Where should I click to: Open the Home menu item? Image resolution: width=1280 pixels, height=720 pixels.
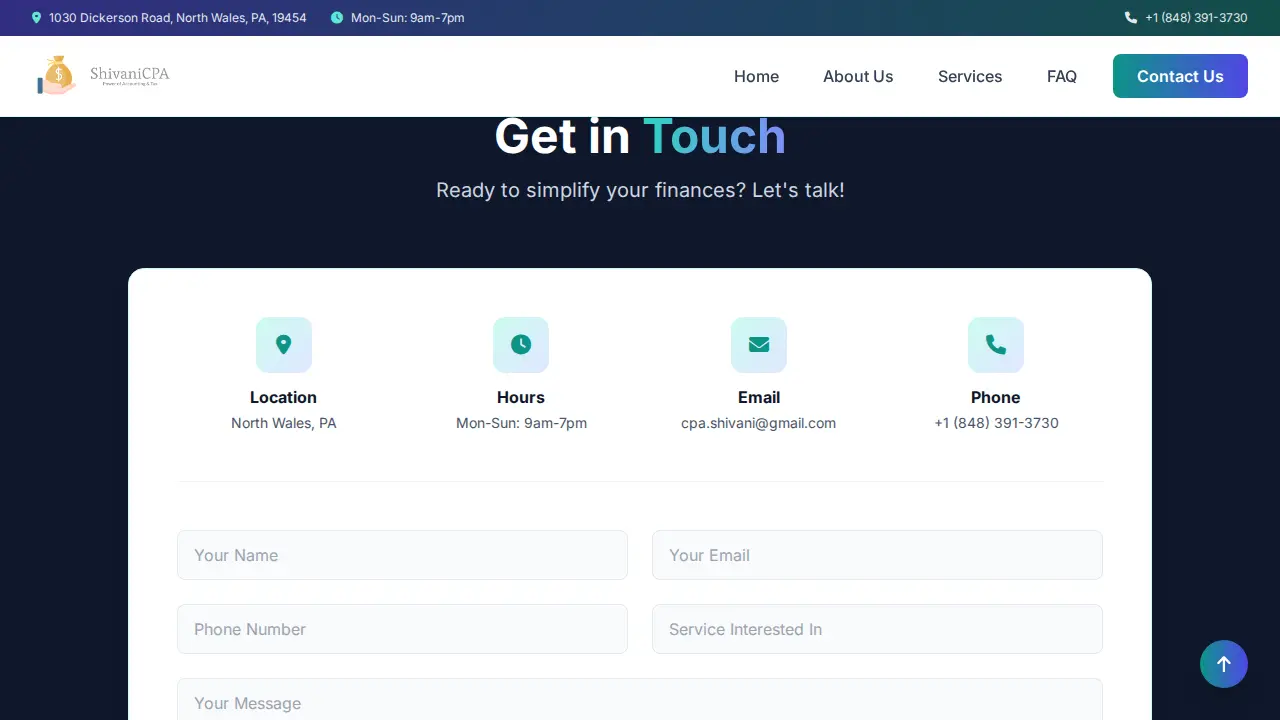pos(756,76)
